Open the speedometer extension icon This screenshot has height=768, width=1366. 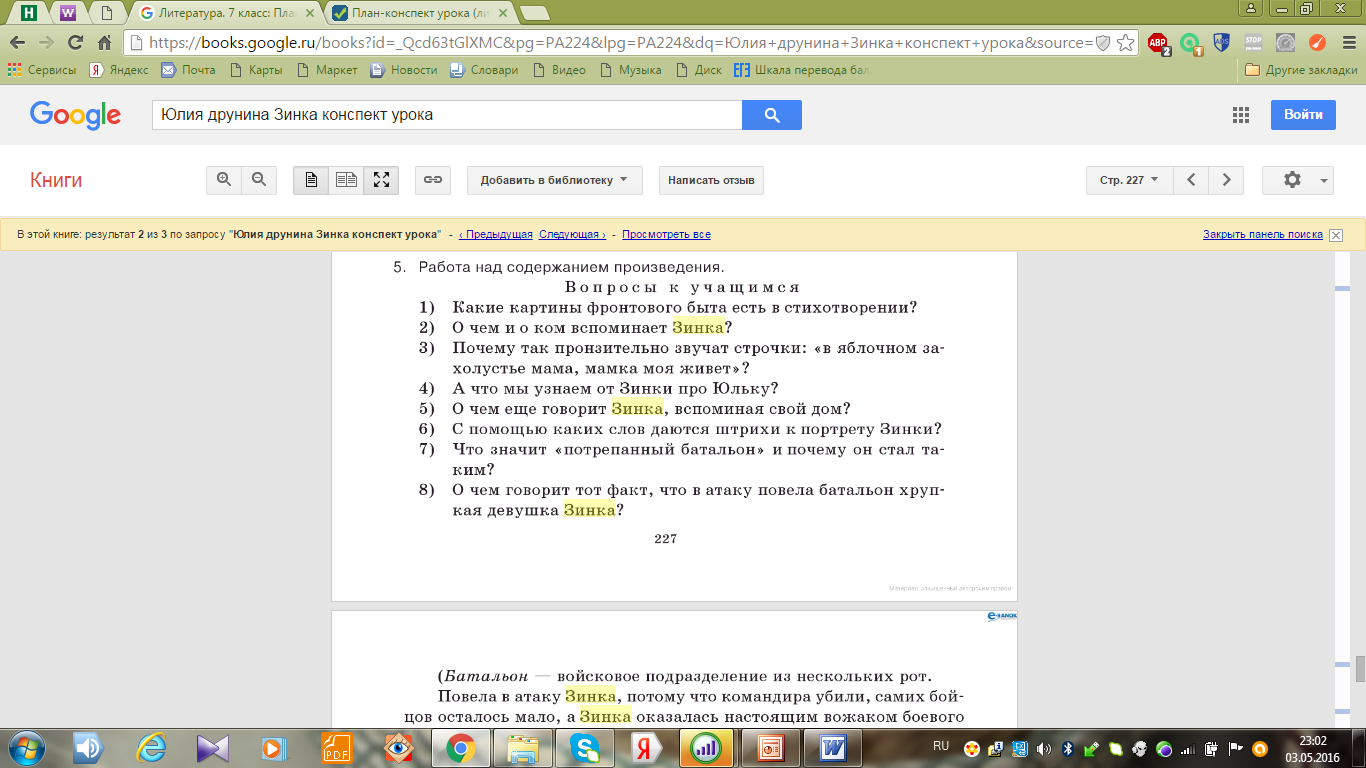coord(1285,43)
